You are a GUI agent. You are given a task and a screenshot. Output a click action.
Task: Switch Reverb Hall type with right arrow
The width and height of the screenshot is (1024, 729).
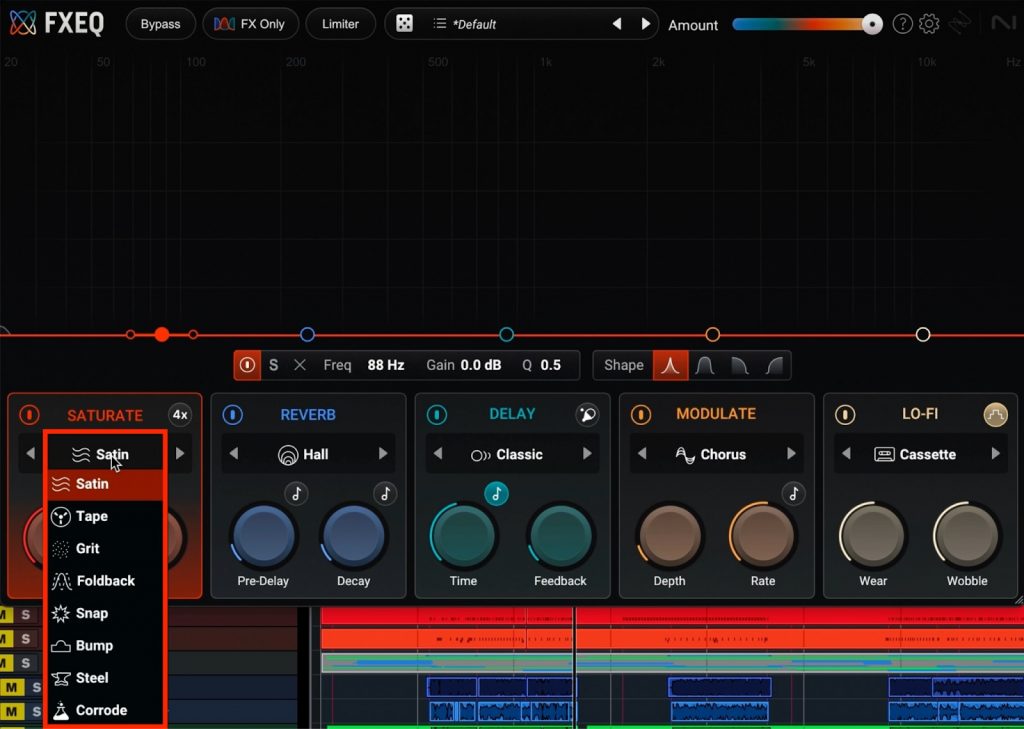click(x=382, y=454)
